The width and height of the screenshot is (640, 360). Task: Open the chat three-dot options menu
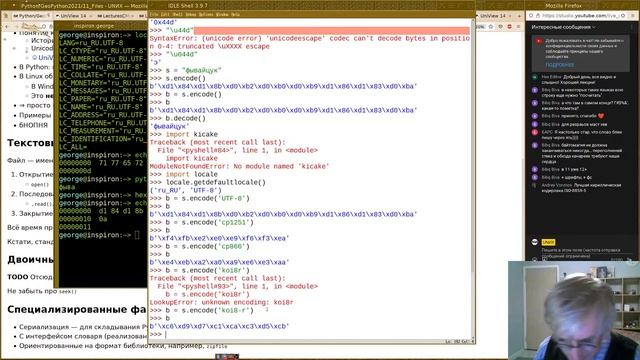pyautogui.click(x=632, y=27)
